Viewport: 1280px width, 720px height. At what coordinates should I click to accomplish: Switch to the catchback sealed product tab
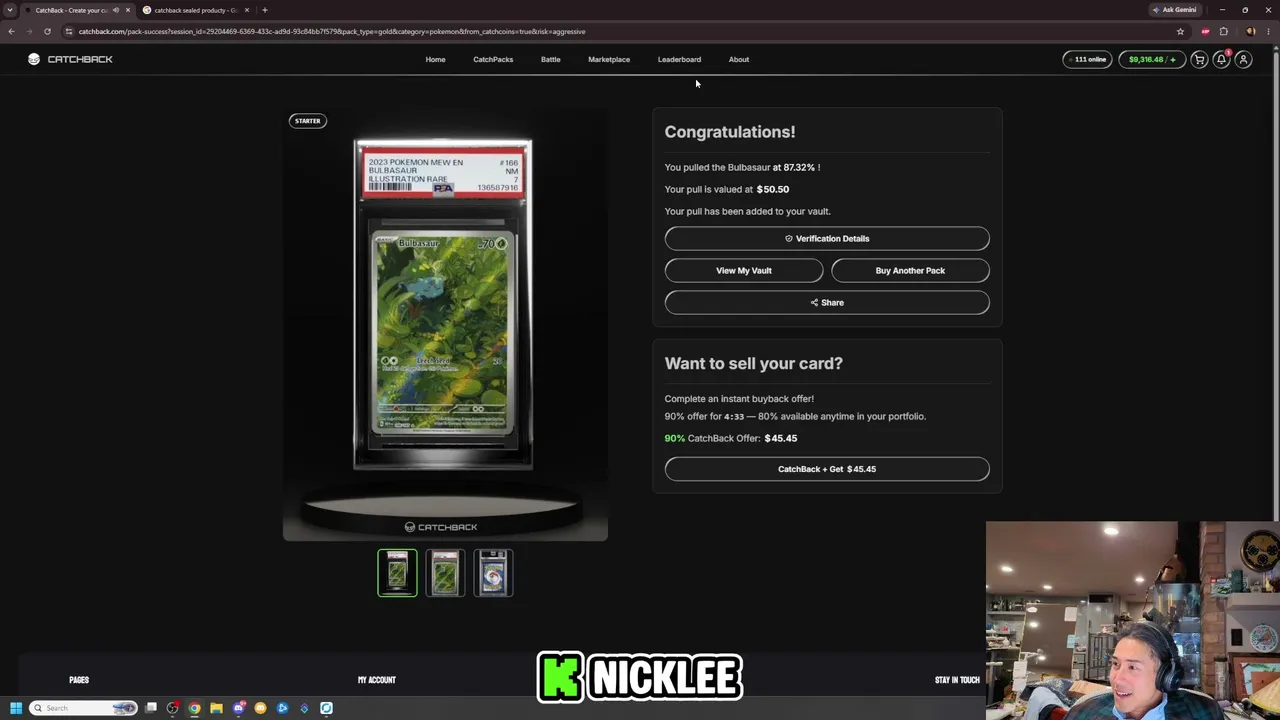pyautogui.click(x=196, y=10)
